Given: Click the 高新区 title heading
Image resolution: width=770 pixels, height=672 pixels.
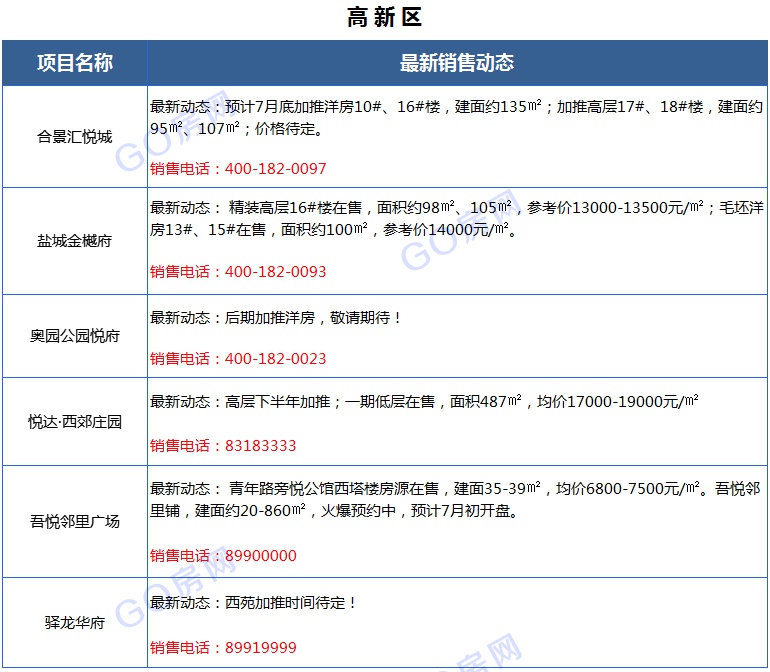Looking at the screenshot, I should click(384, 17).
